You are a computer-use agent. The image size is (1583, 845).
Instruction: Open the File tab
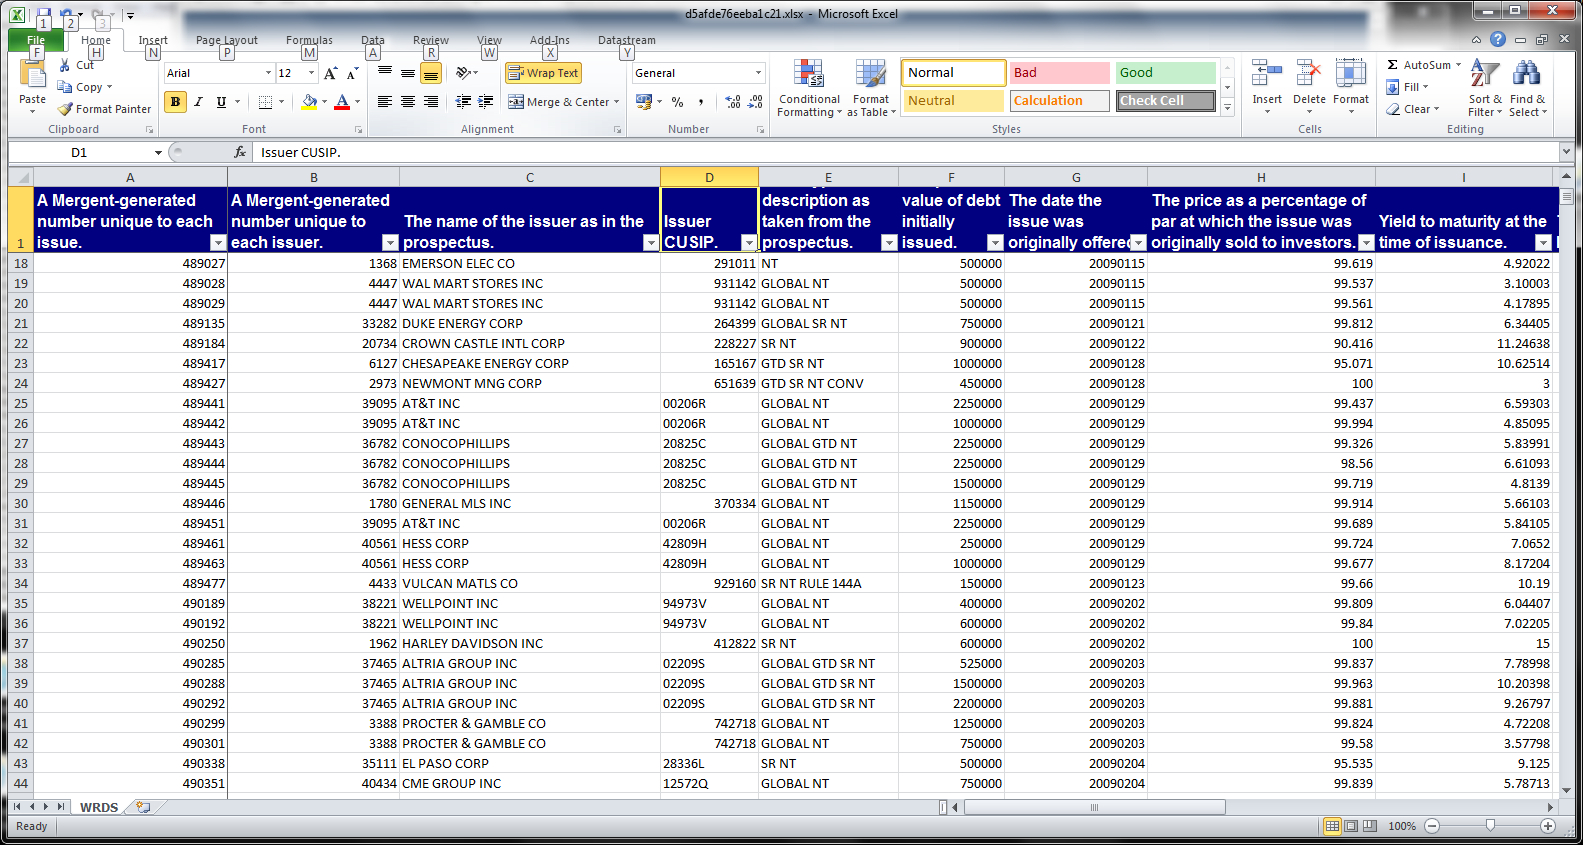36,40
